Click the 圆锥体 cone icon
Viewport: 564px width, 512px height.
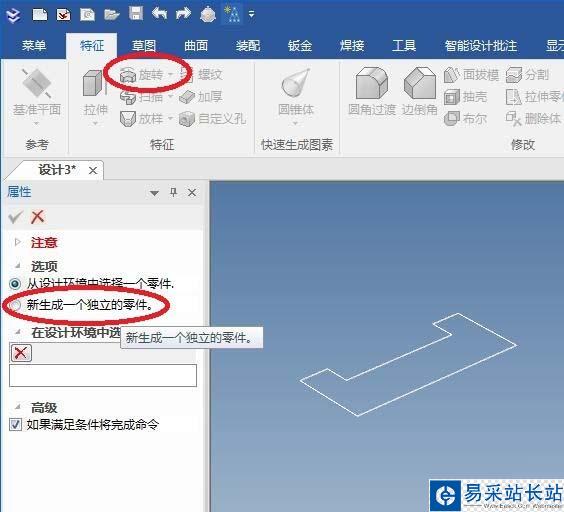pyautogui.click(x=296, y=83)
